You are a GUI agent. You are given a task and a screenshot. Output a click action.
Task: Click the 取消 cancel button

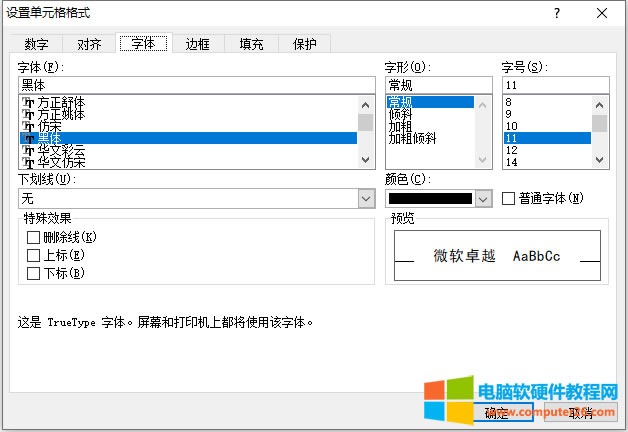tap(580, 412)
